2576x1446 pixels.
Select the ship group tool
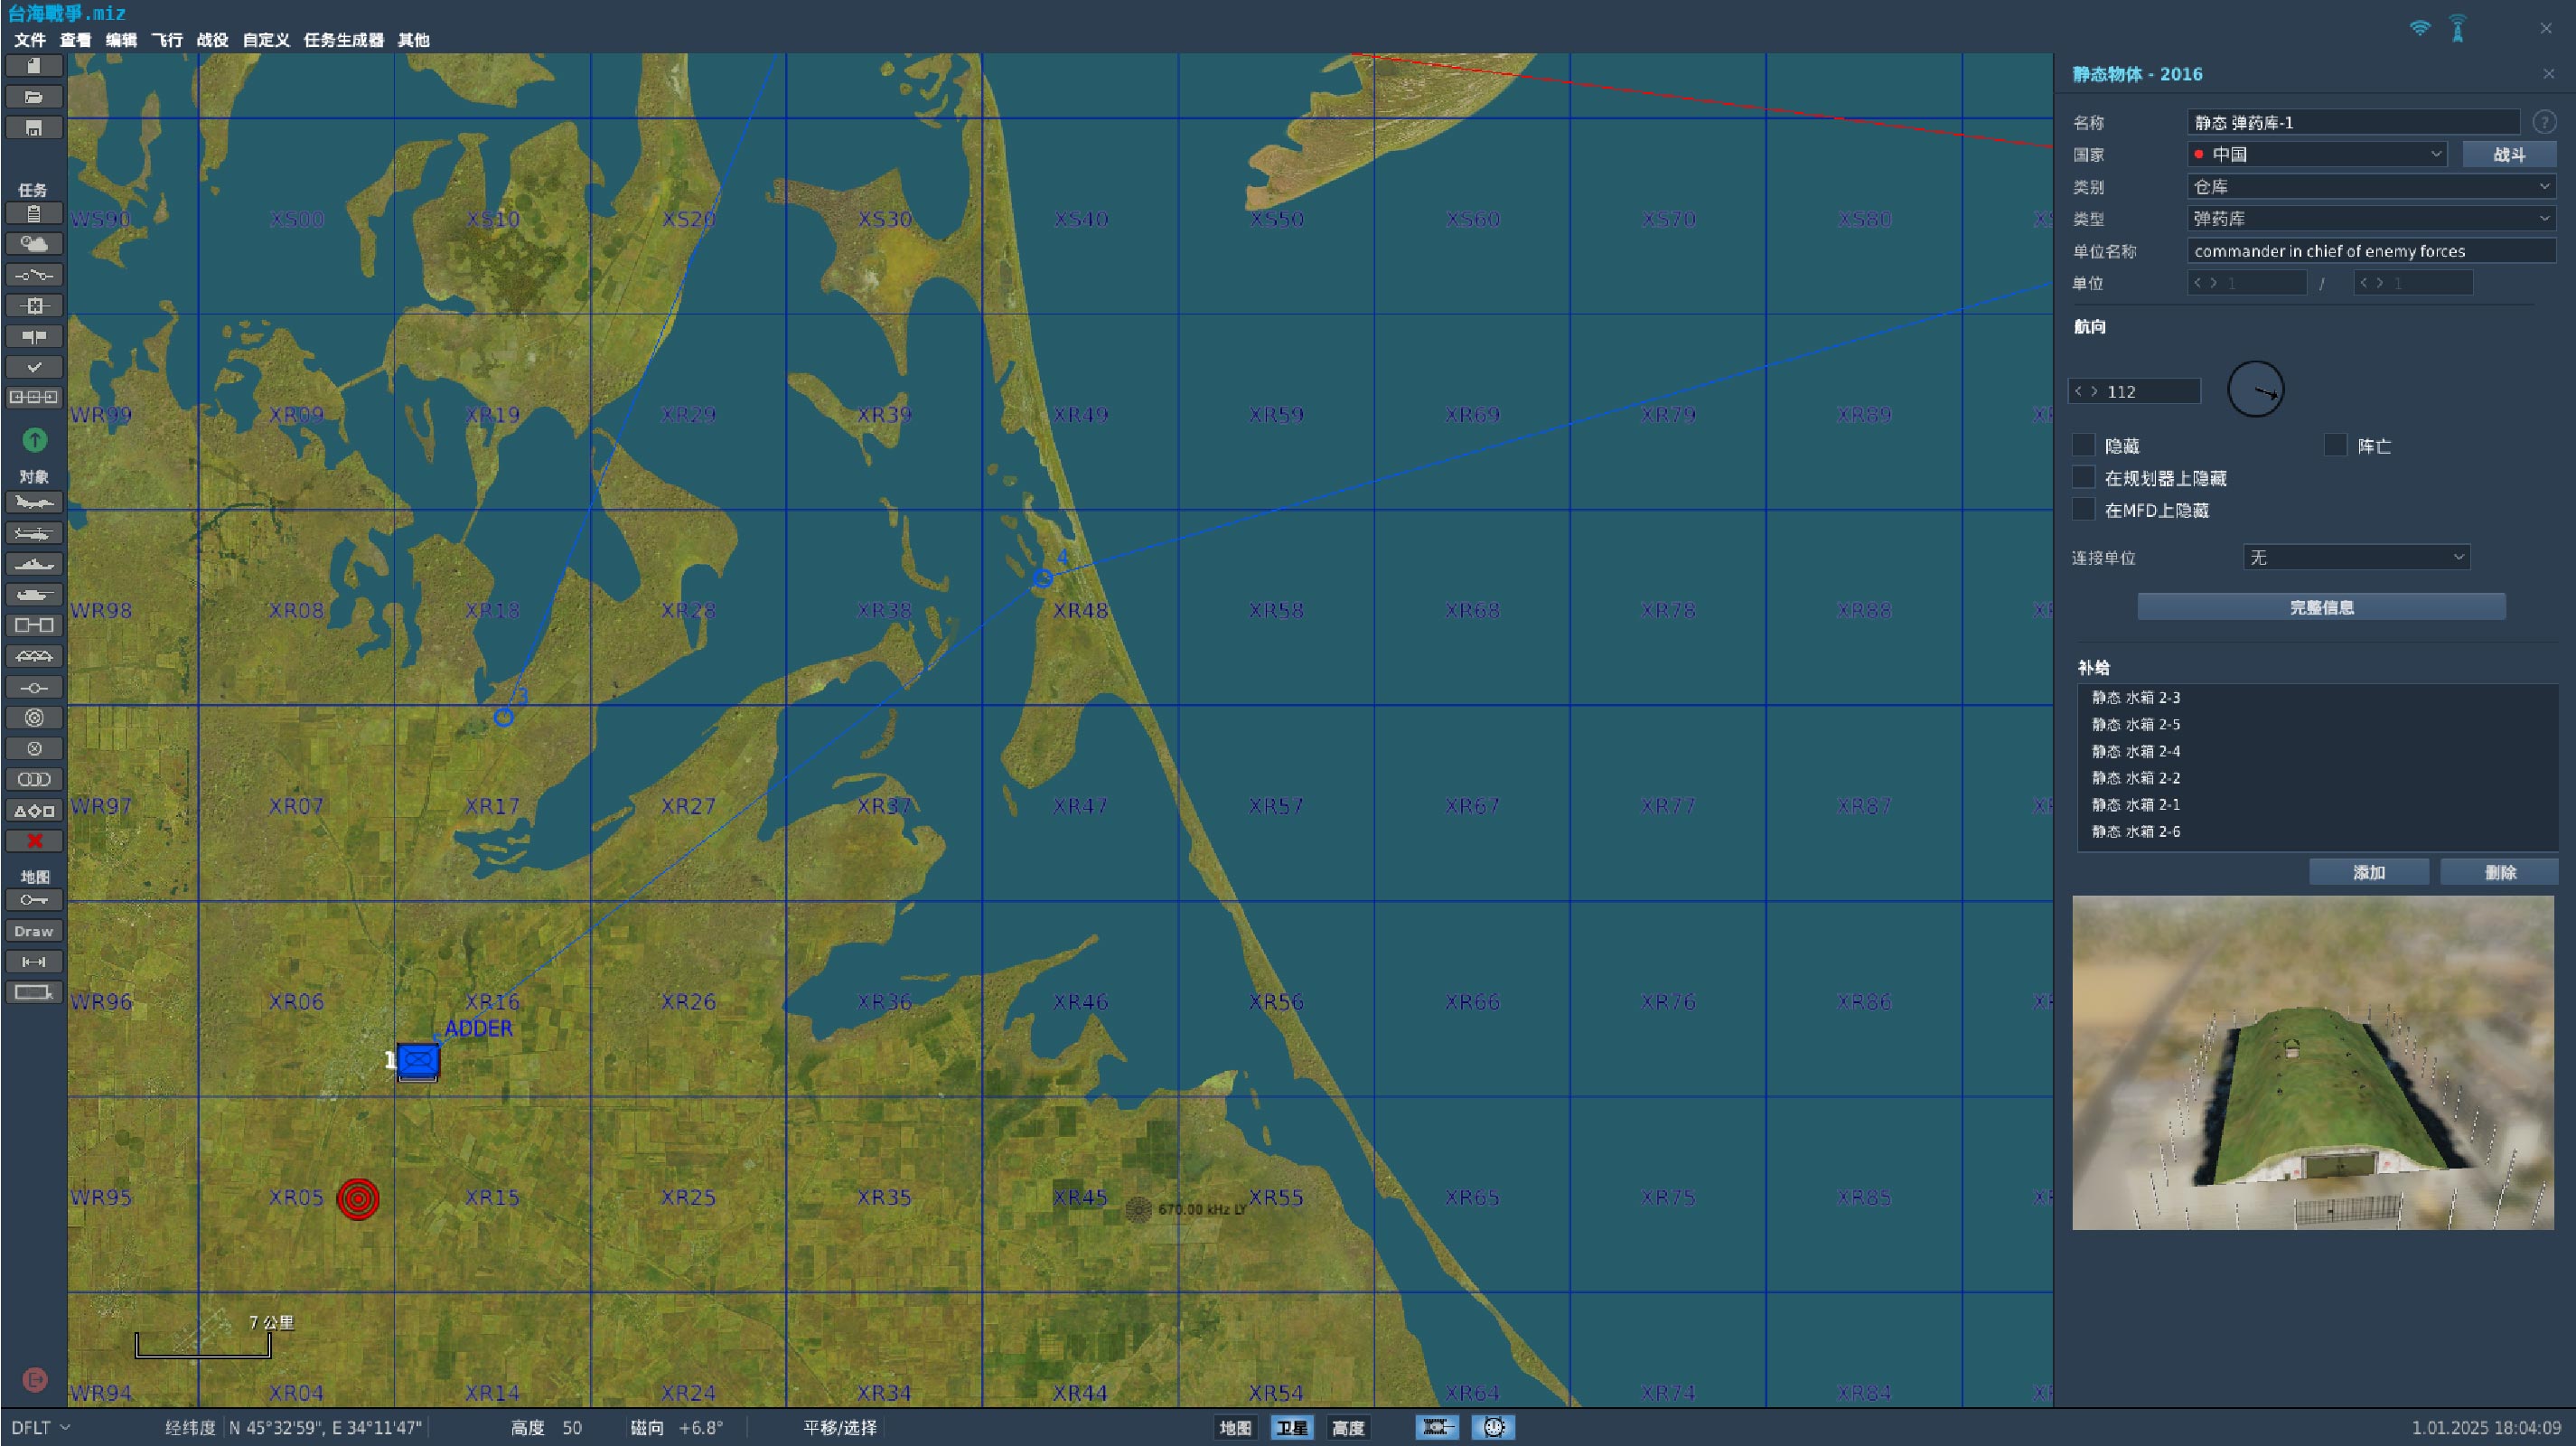(x=33, y=564)
